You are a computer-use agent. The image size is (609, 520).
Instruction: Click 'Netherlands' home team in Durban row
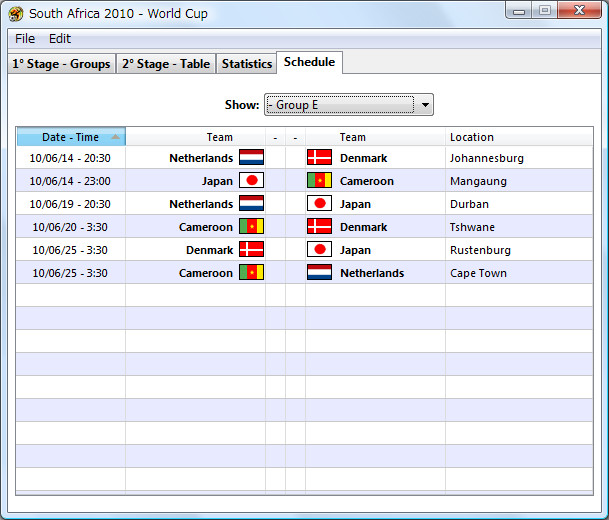pyautogui.click(x=201, y=204)
